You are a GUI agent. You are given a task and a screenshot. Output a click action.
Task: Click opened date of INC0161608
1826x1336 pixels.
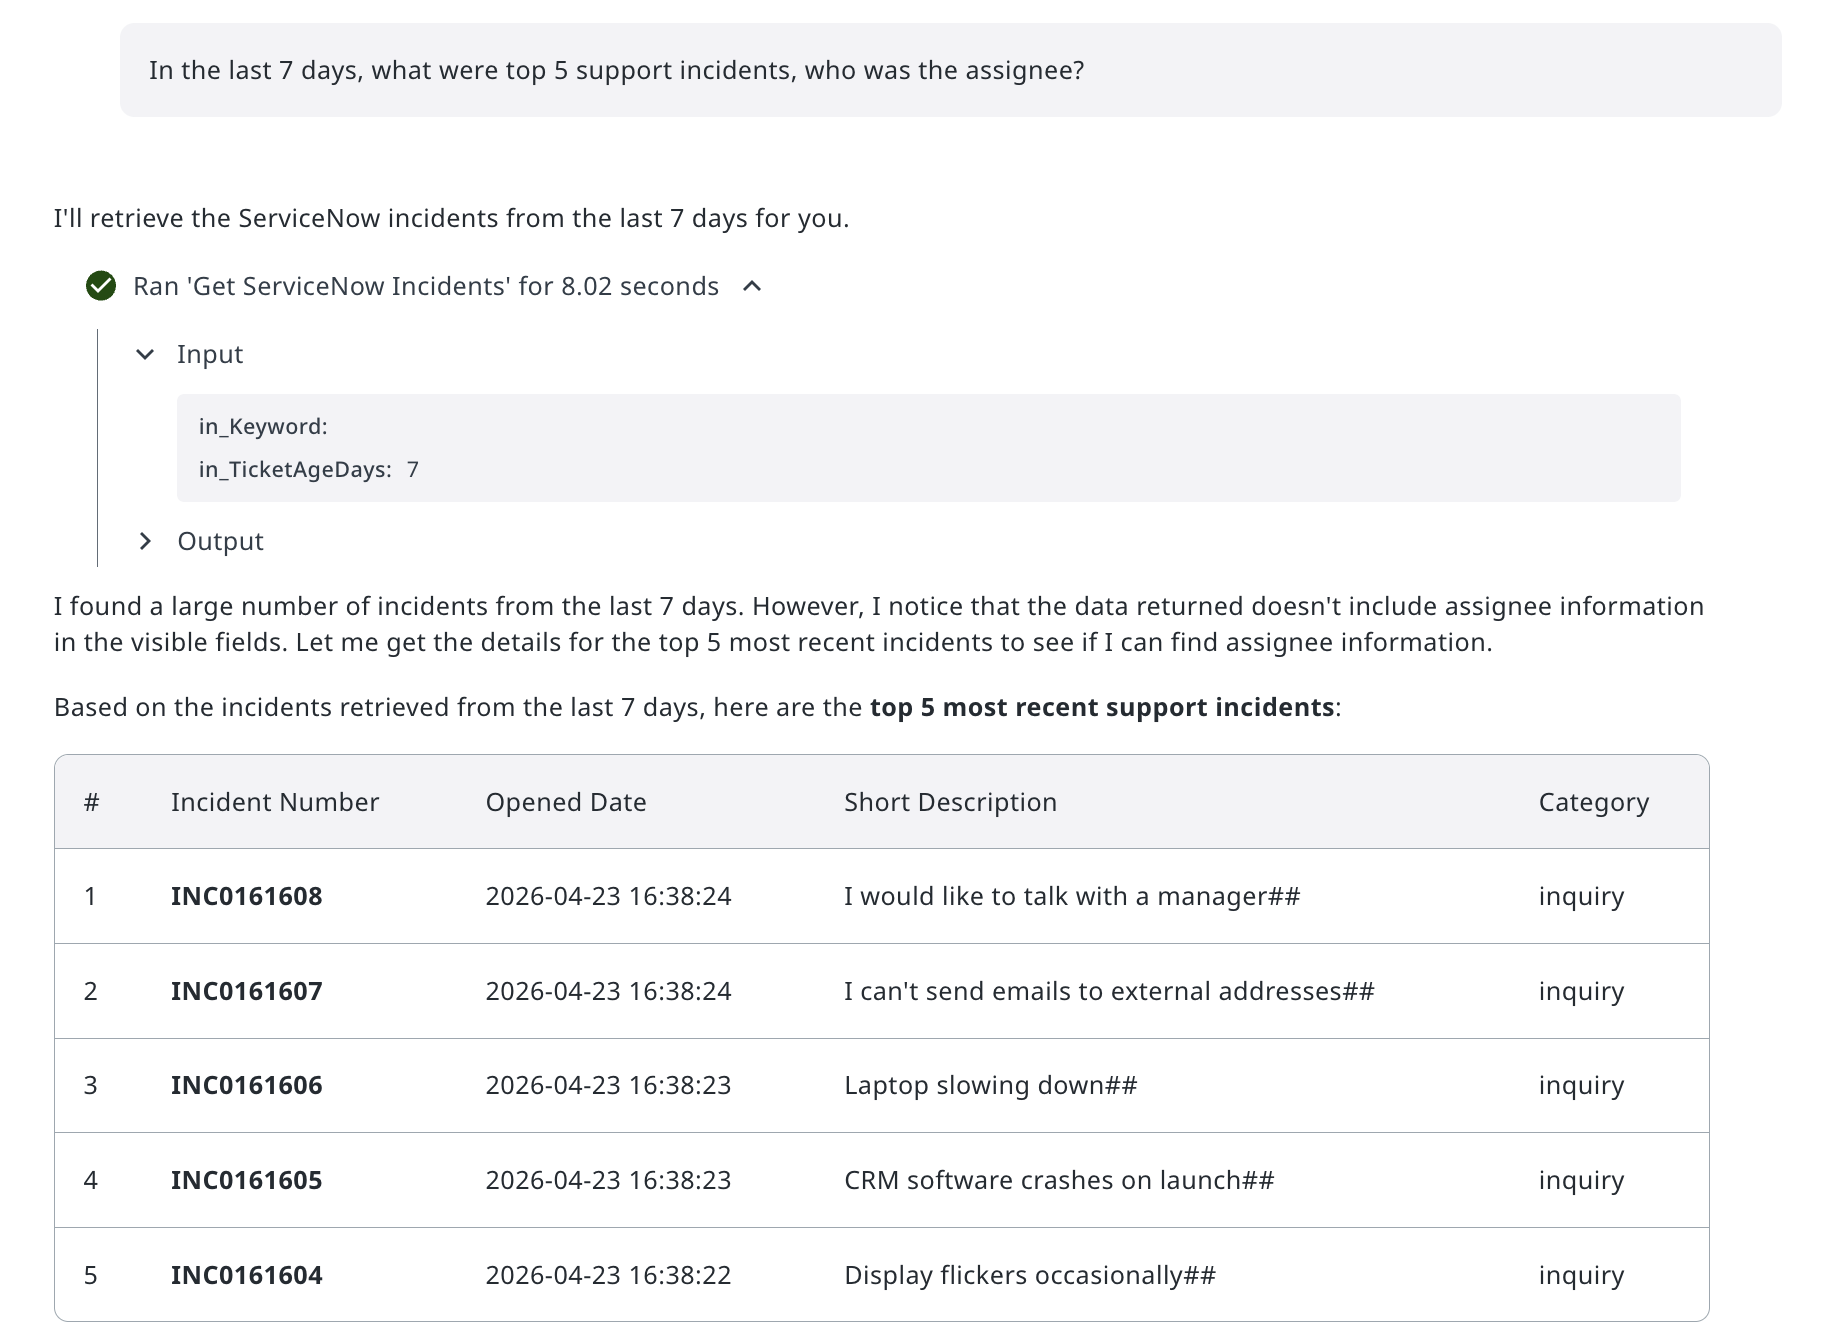(608, 896)
